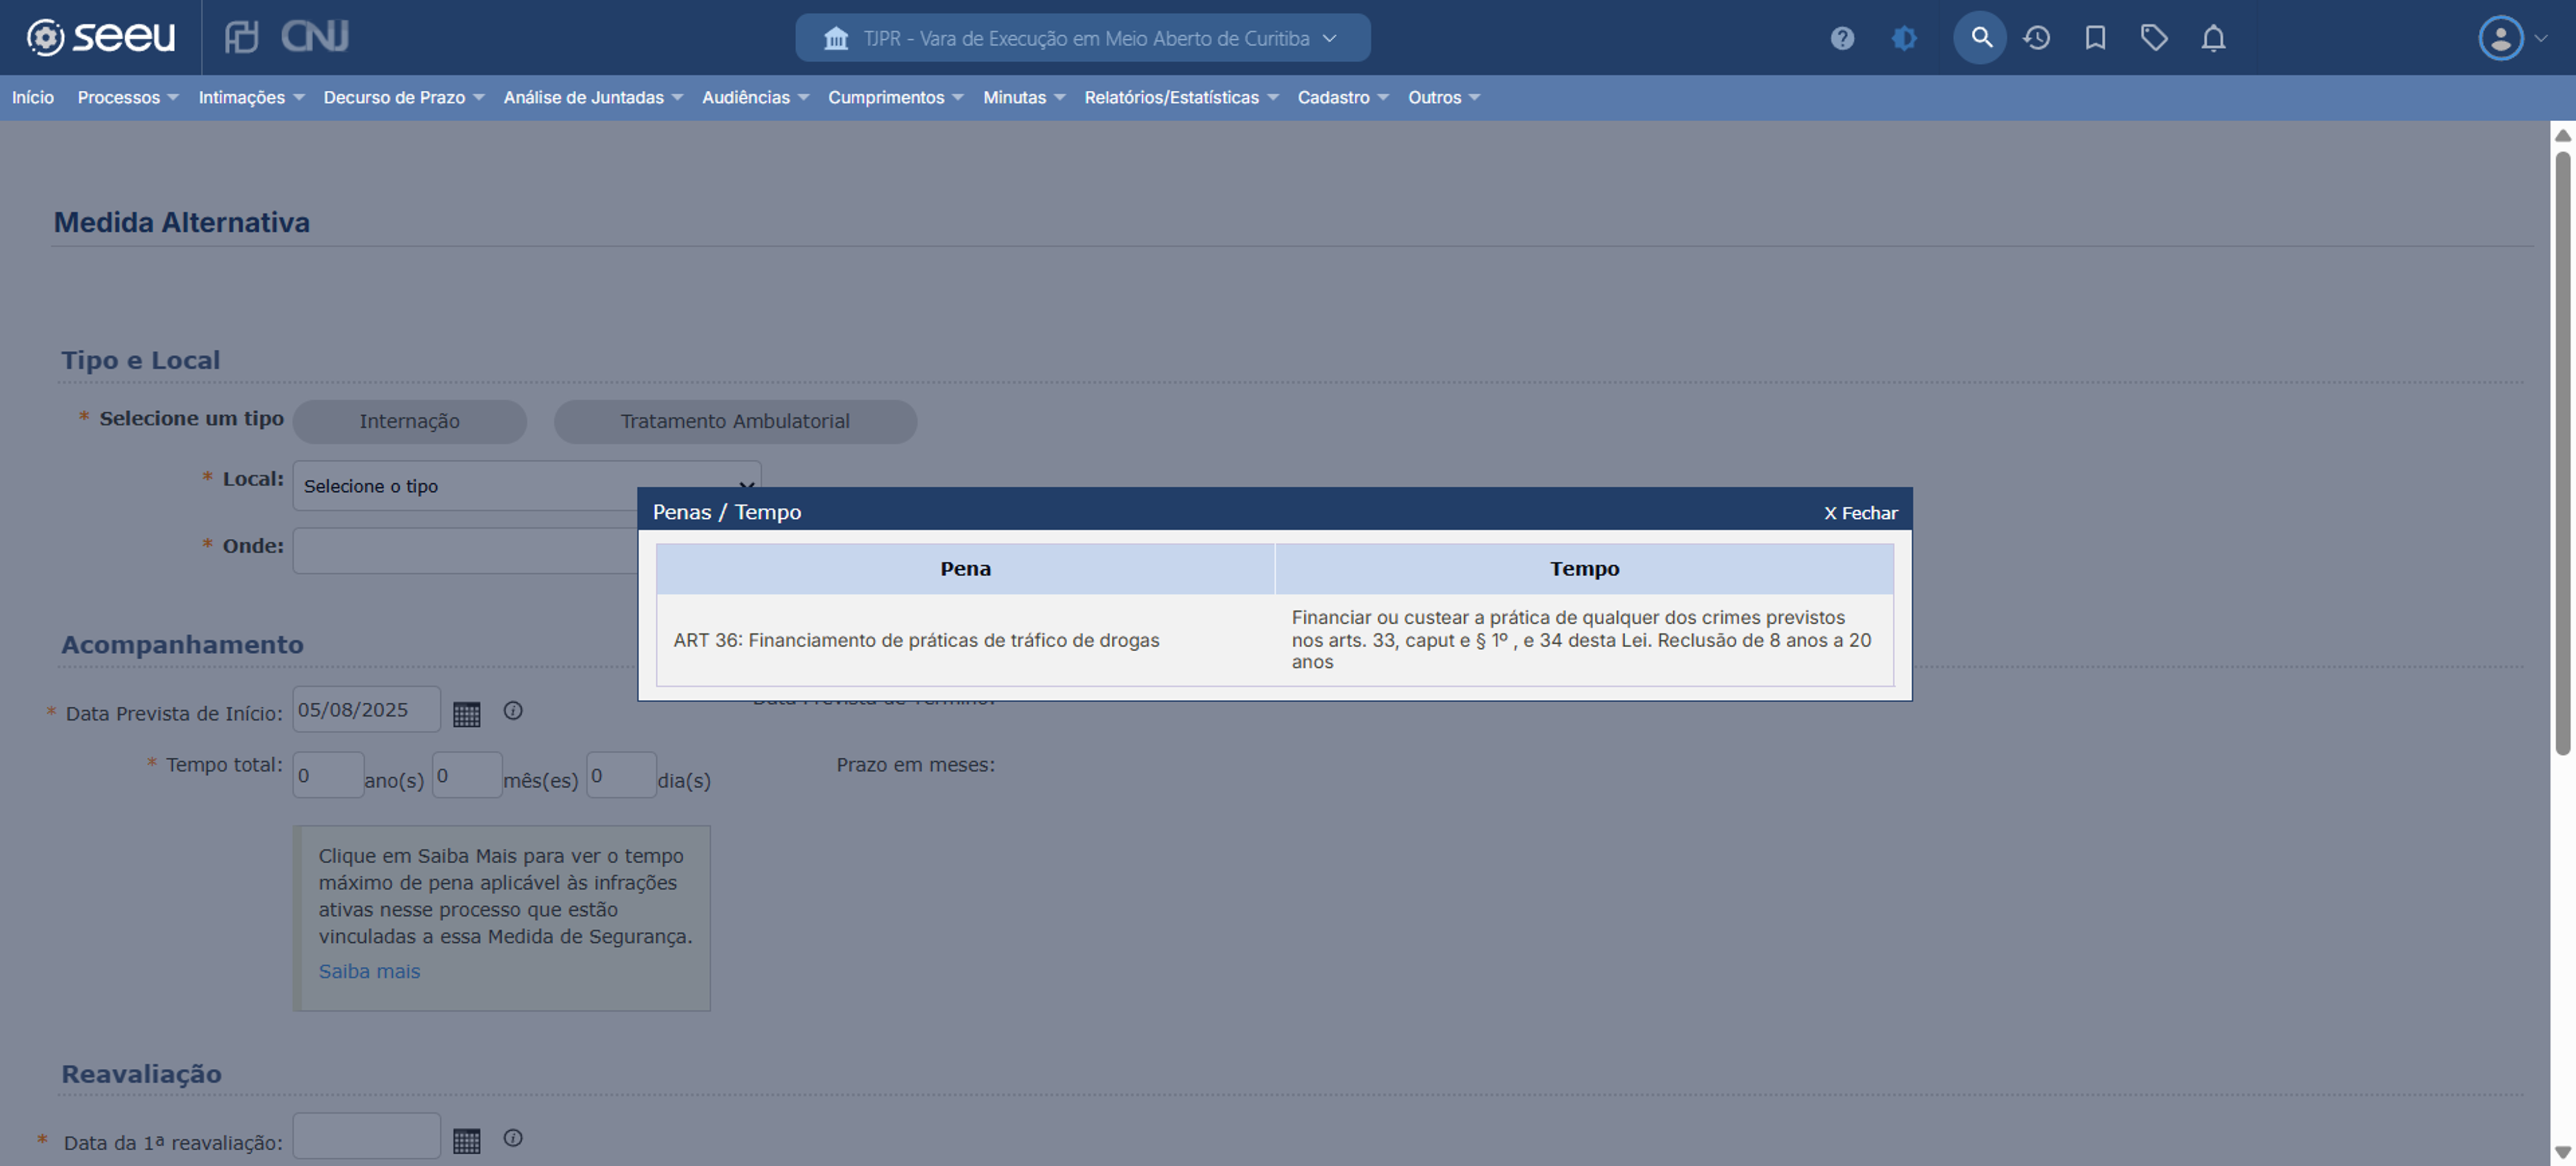Expand the user account chevron

pos(2541,38)
